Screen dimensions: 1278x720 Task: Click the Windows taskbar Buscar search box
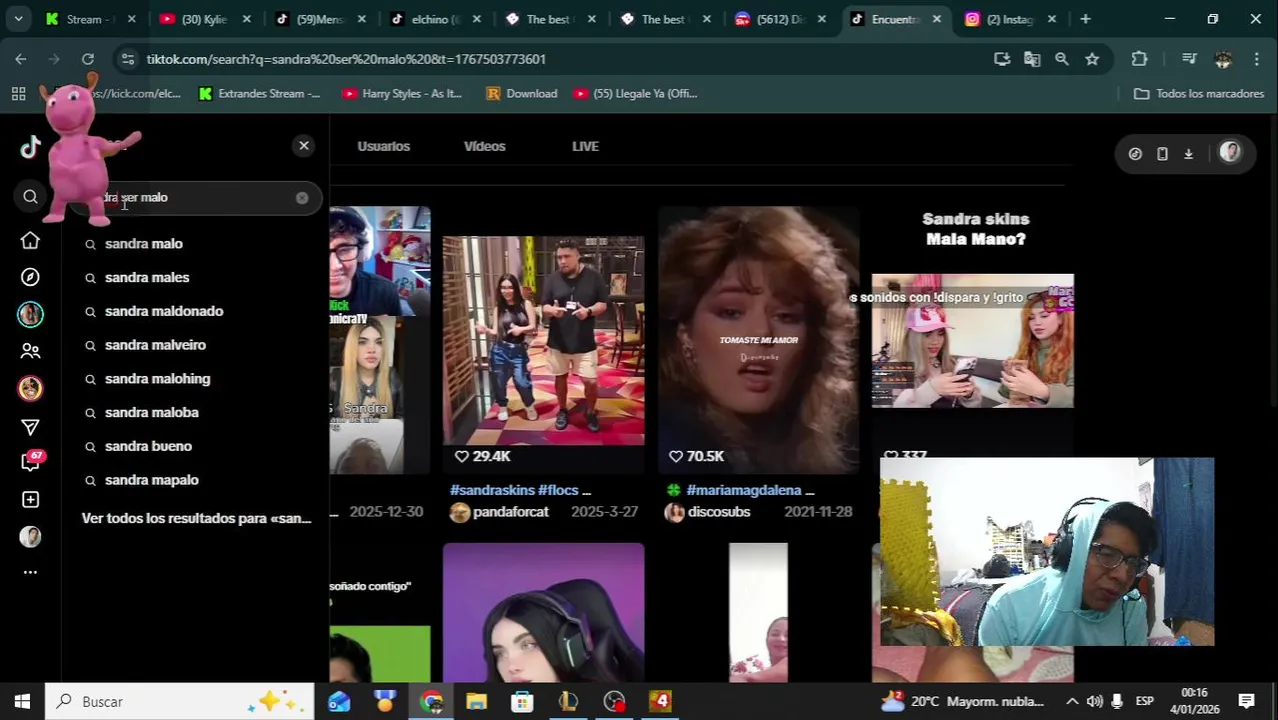pos(180,701)
